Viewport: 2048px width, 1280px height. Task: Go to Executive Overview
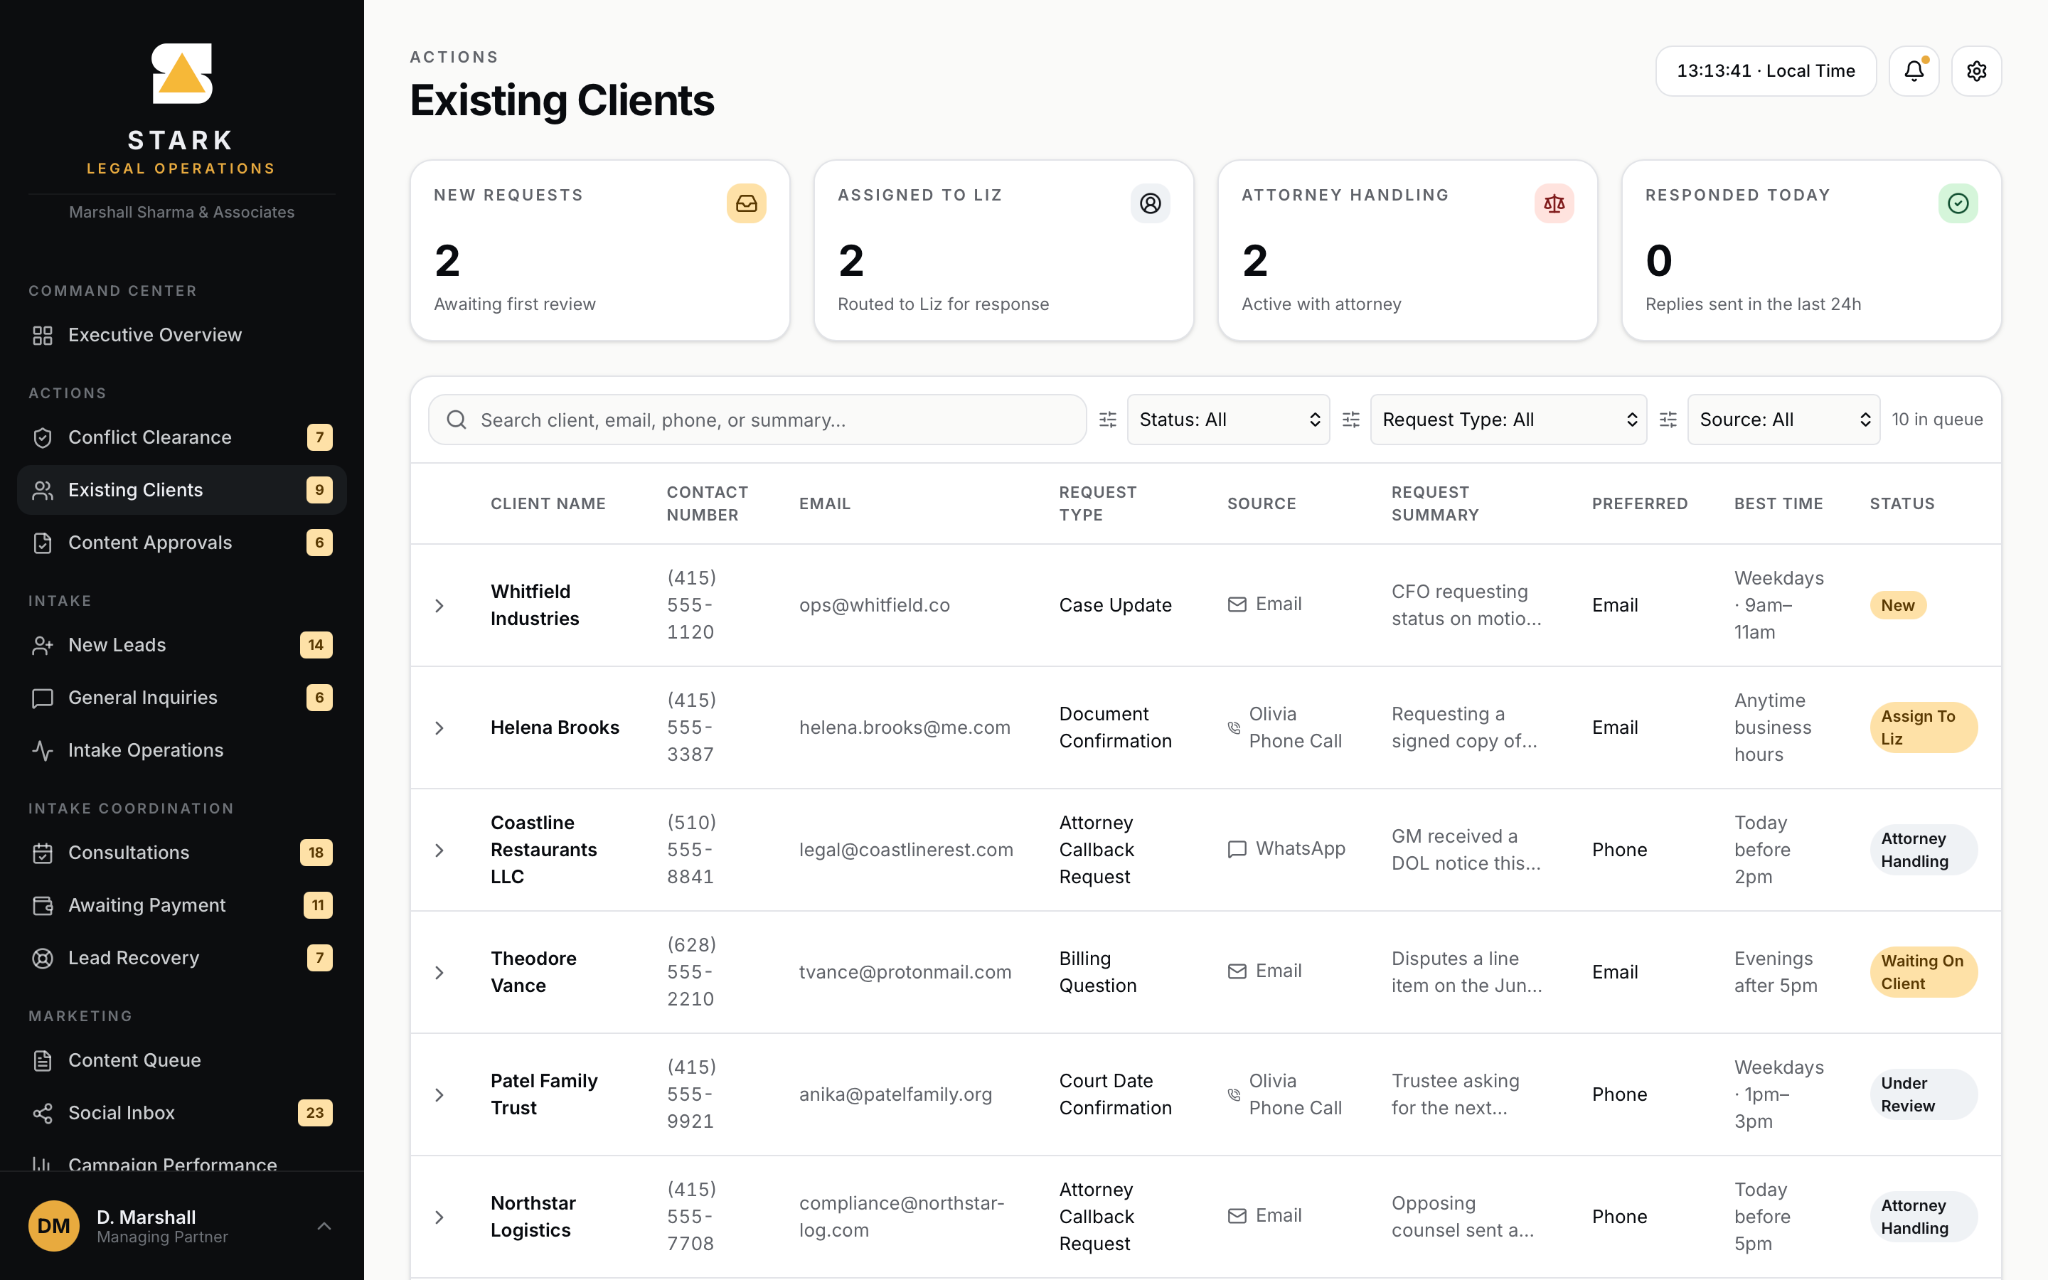click(182, 335)
